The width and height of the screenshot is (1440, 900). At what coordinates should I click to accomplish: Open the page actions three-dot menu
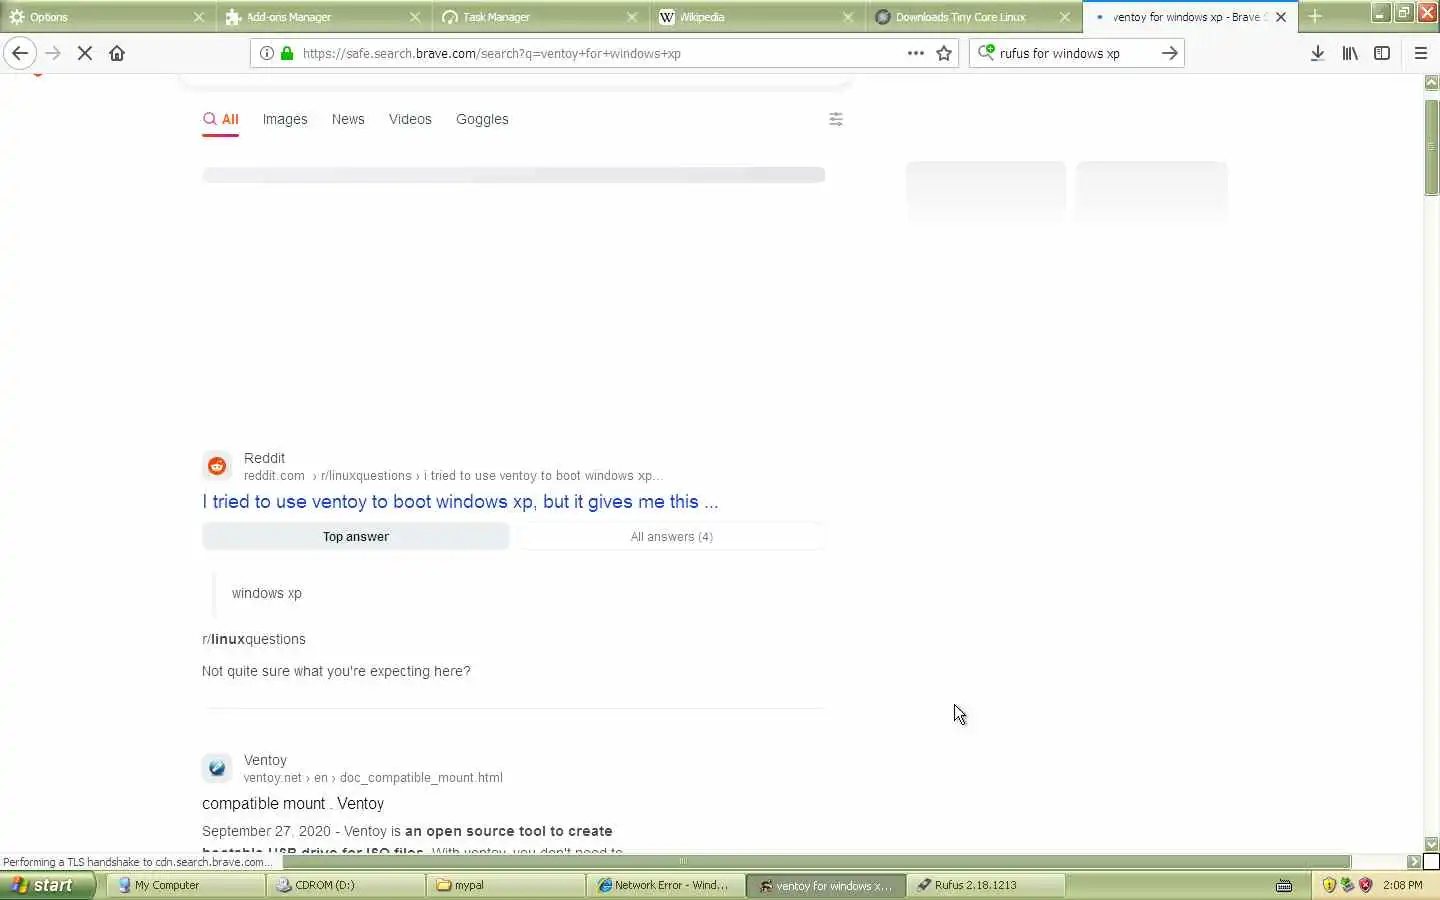pos(915,53)
